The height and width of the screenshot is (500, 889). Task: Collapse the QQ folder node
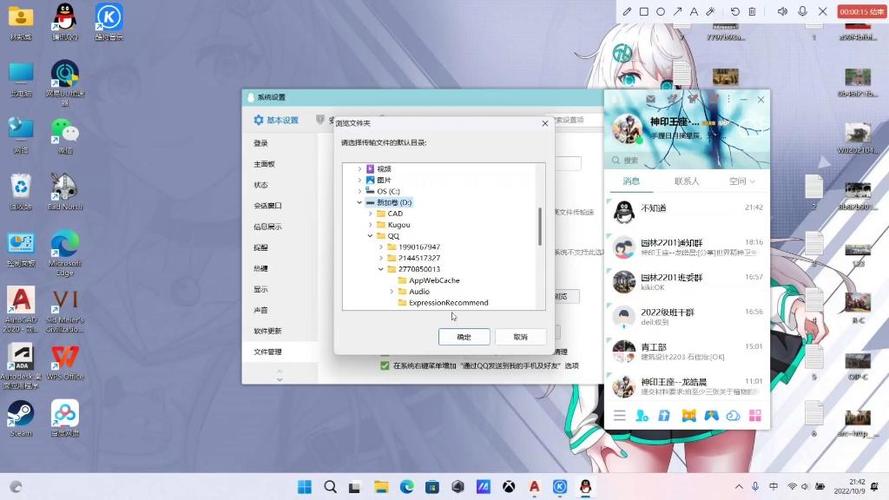point(370,236)
